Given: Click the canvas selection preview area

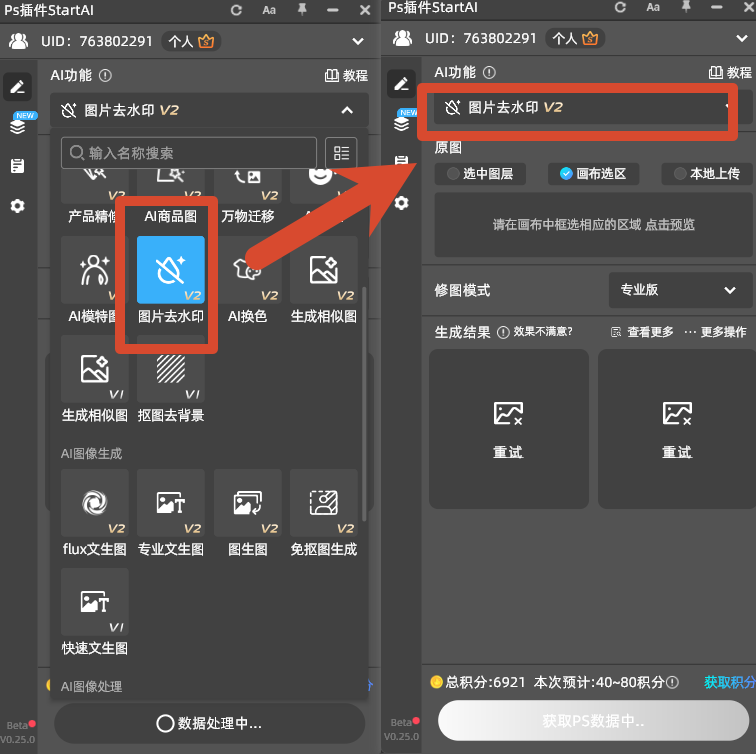Looking at the screenshot, I should pos(594,225).
